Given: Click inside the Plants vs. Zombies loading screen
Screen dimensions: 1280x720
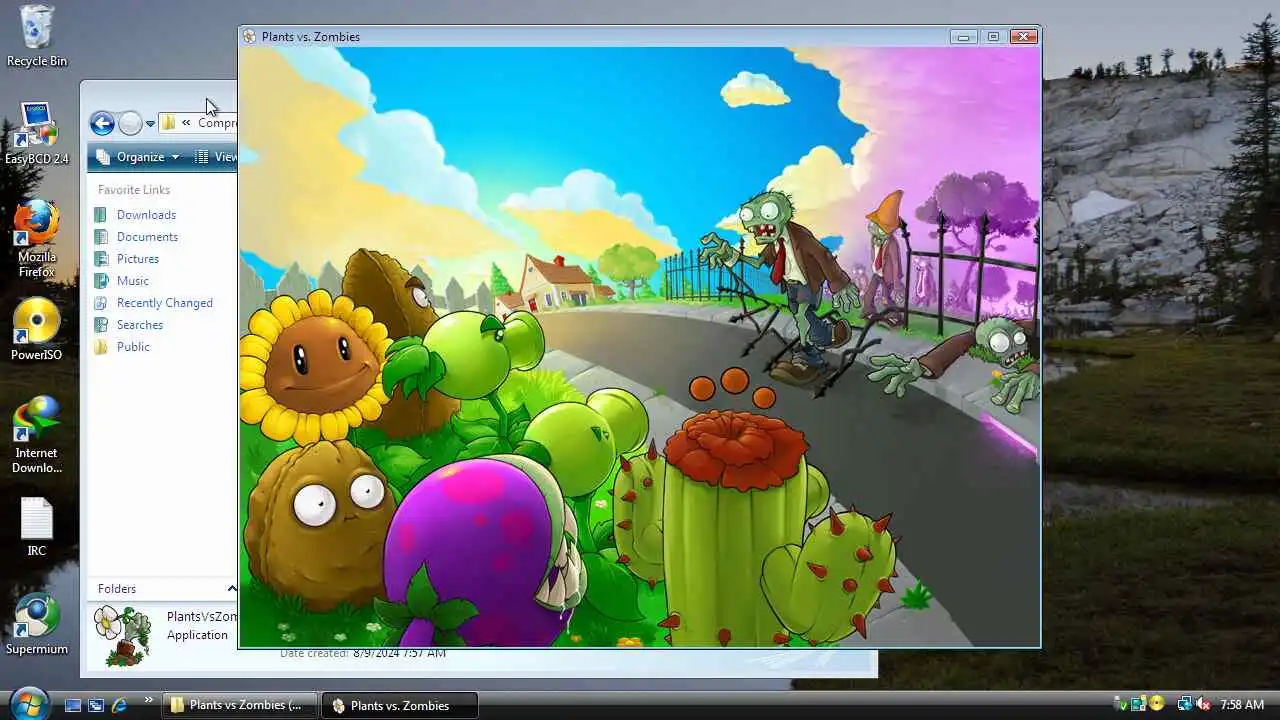Looking at the screenshot, I should click(639, 346).
